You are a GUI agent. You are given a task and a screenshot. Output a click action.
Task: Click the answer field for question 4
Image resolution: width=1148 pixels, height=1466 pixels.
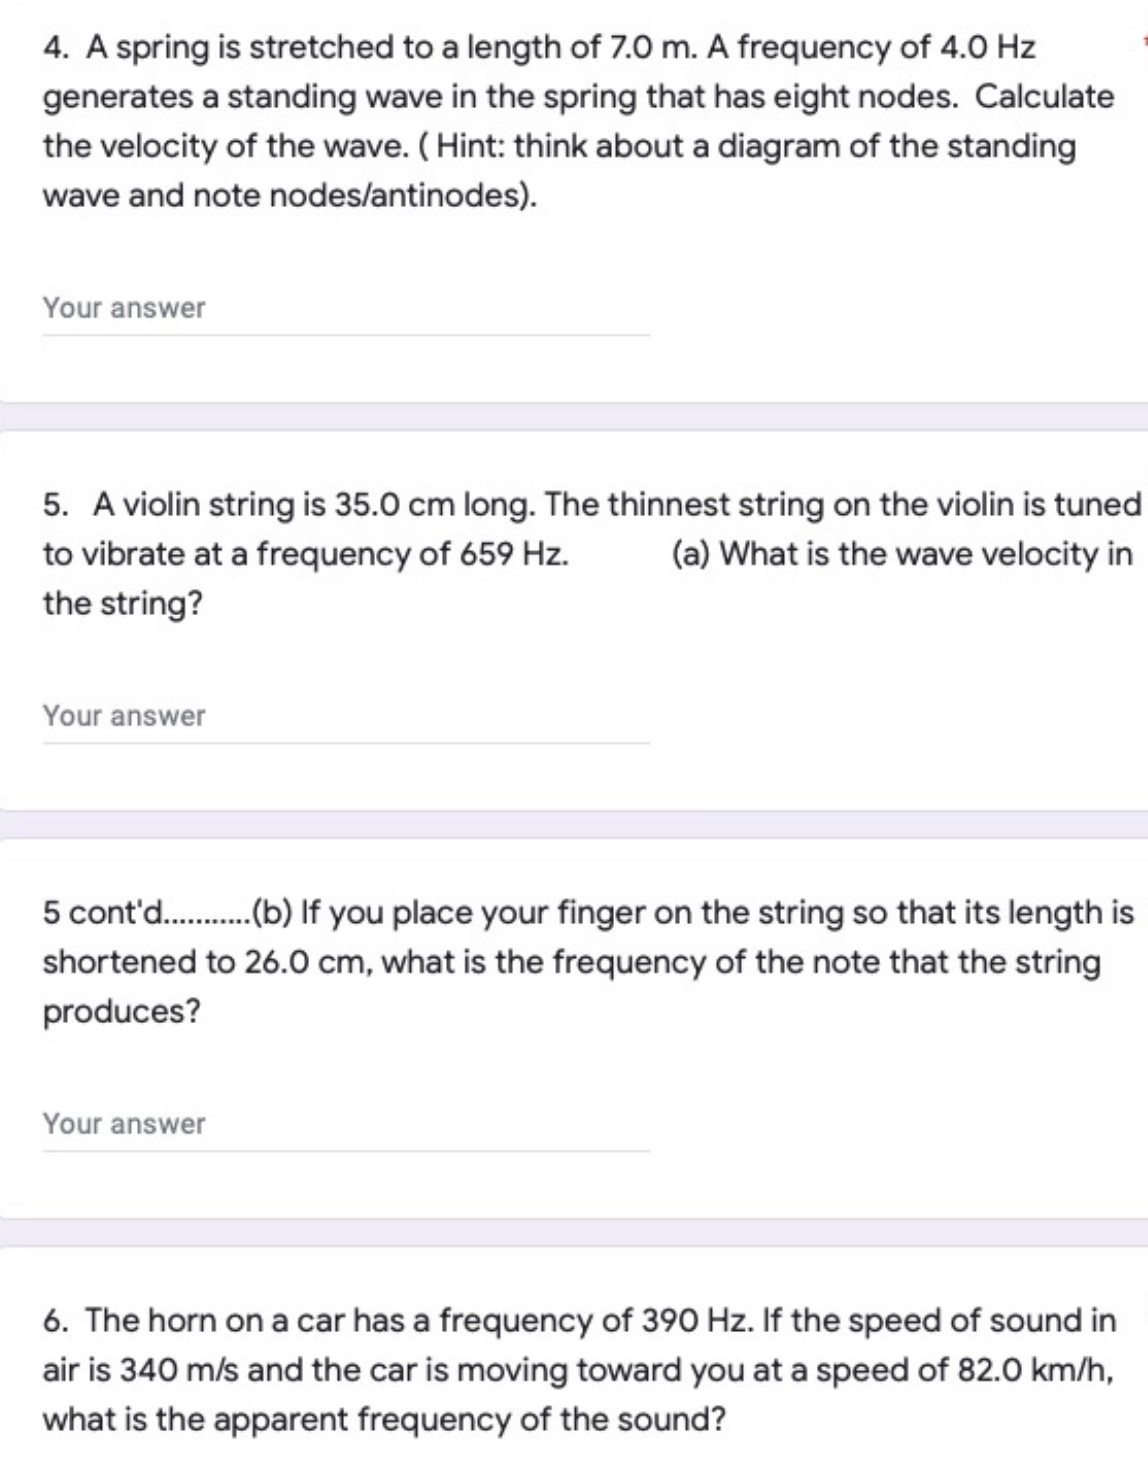tap(346, 309)
